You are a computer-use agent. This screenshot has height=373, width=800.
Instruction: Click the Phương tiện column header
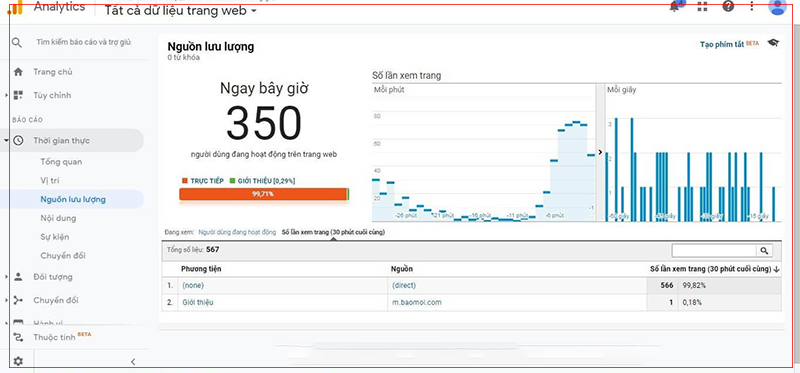point(201,269)
